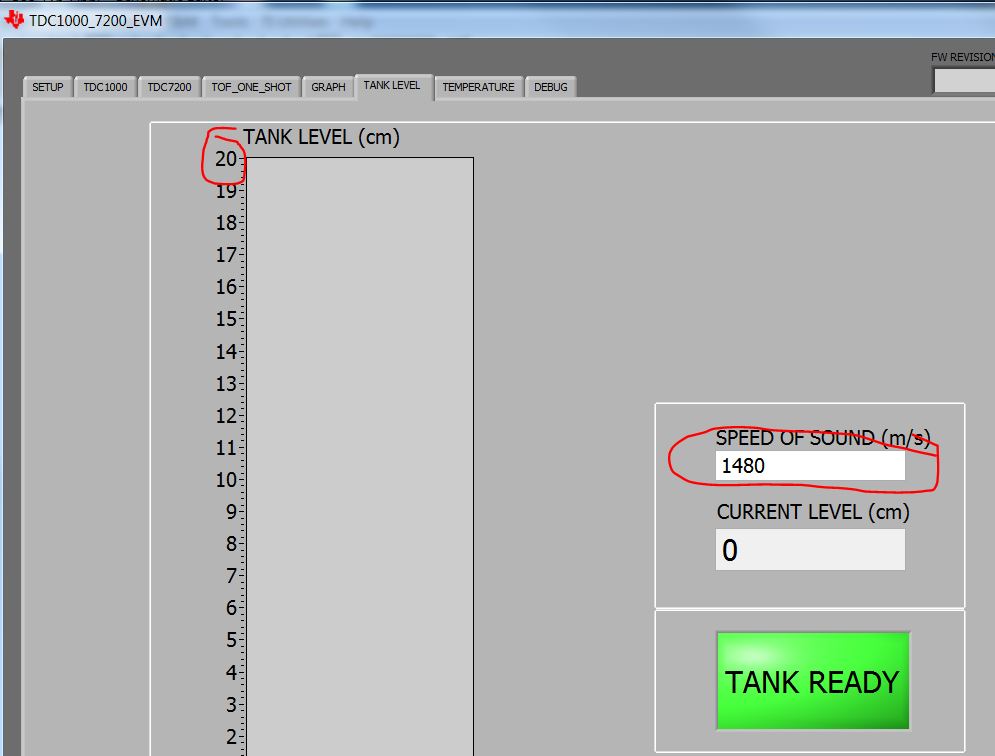Viewport: 995px width, 756px height.
Task: Switch to the TDC7200 tab
Action: [169, 87]
